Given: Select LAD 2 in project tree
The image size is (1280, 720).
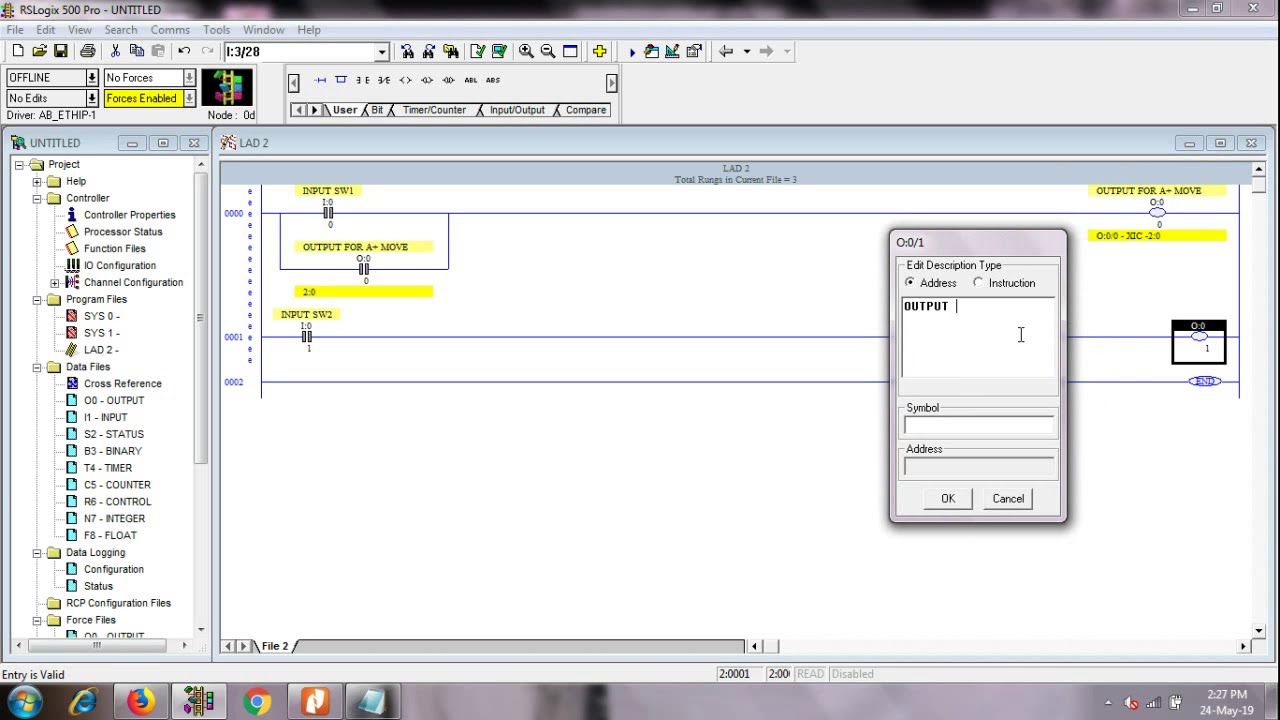Looking at the screenshot, I should pos(101,350).
